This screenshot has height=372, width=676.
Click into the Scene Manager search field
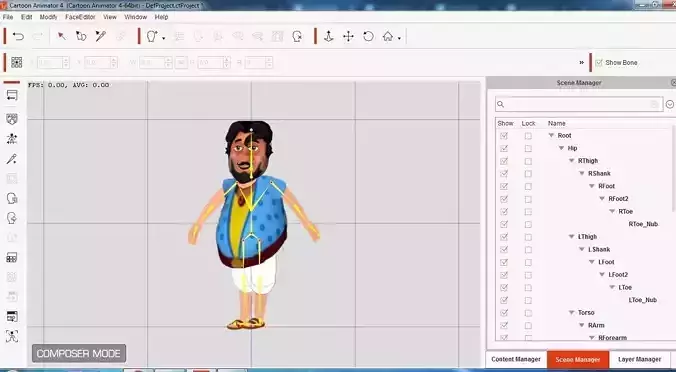tap(579, 104)
